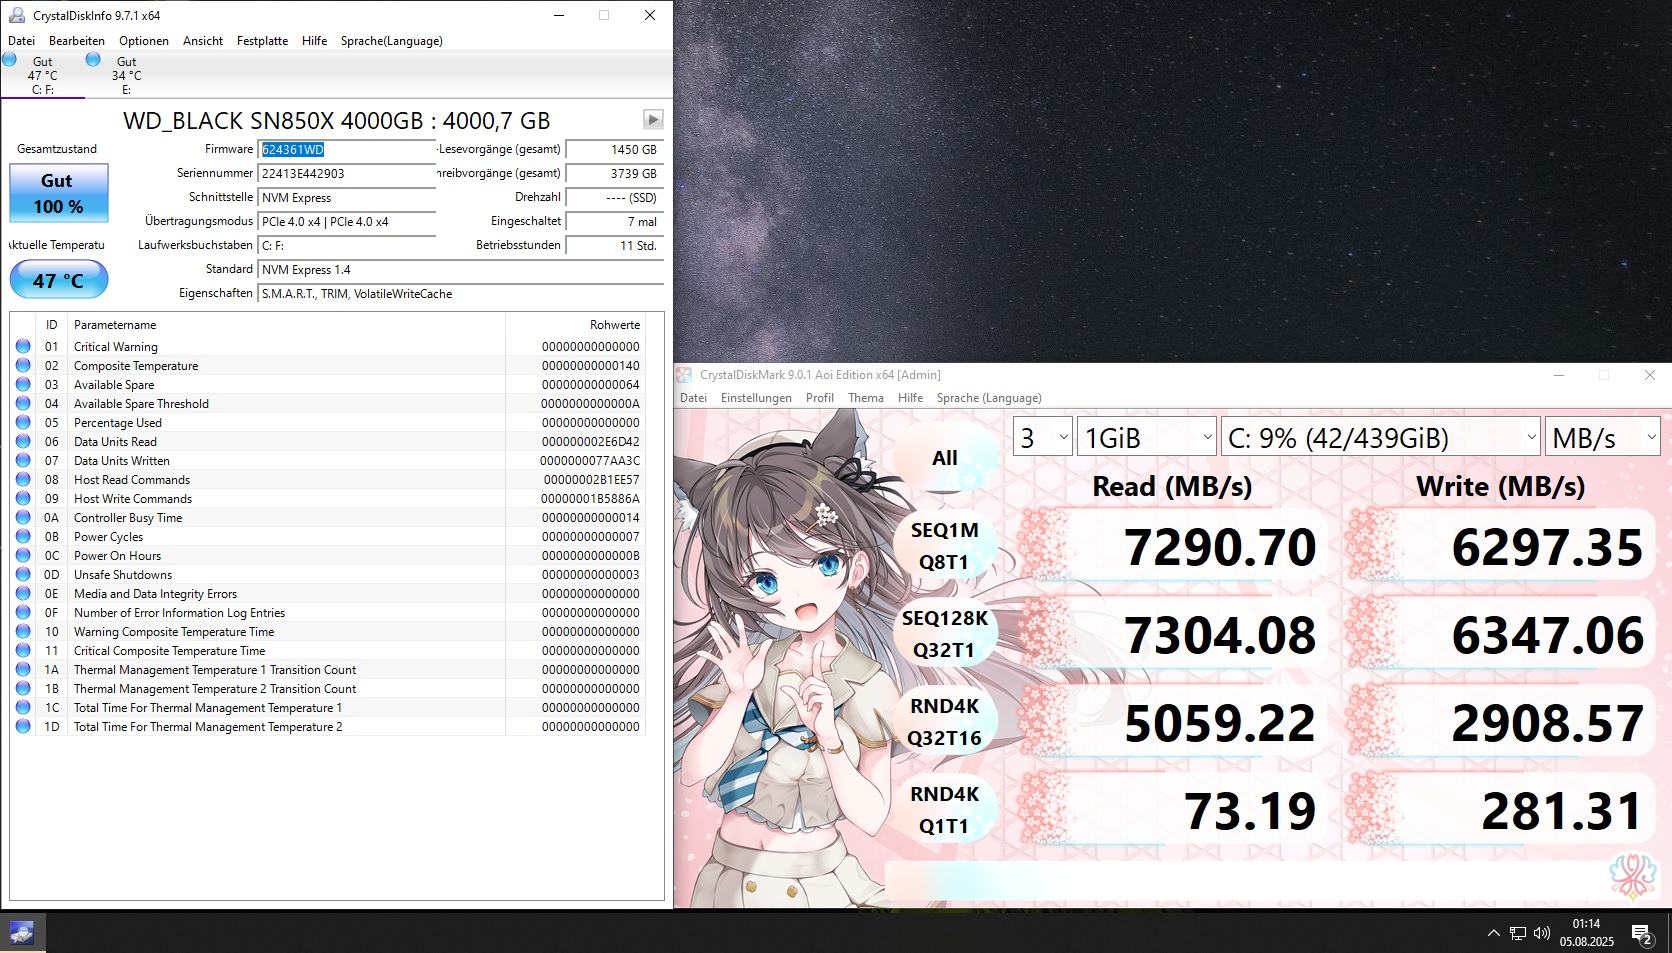Open the Ansicht menu
Image resolution: width=1672 pixels, height=953 pixels.
pos(203,41)
